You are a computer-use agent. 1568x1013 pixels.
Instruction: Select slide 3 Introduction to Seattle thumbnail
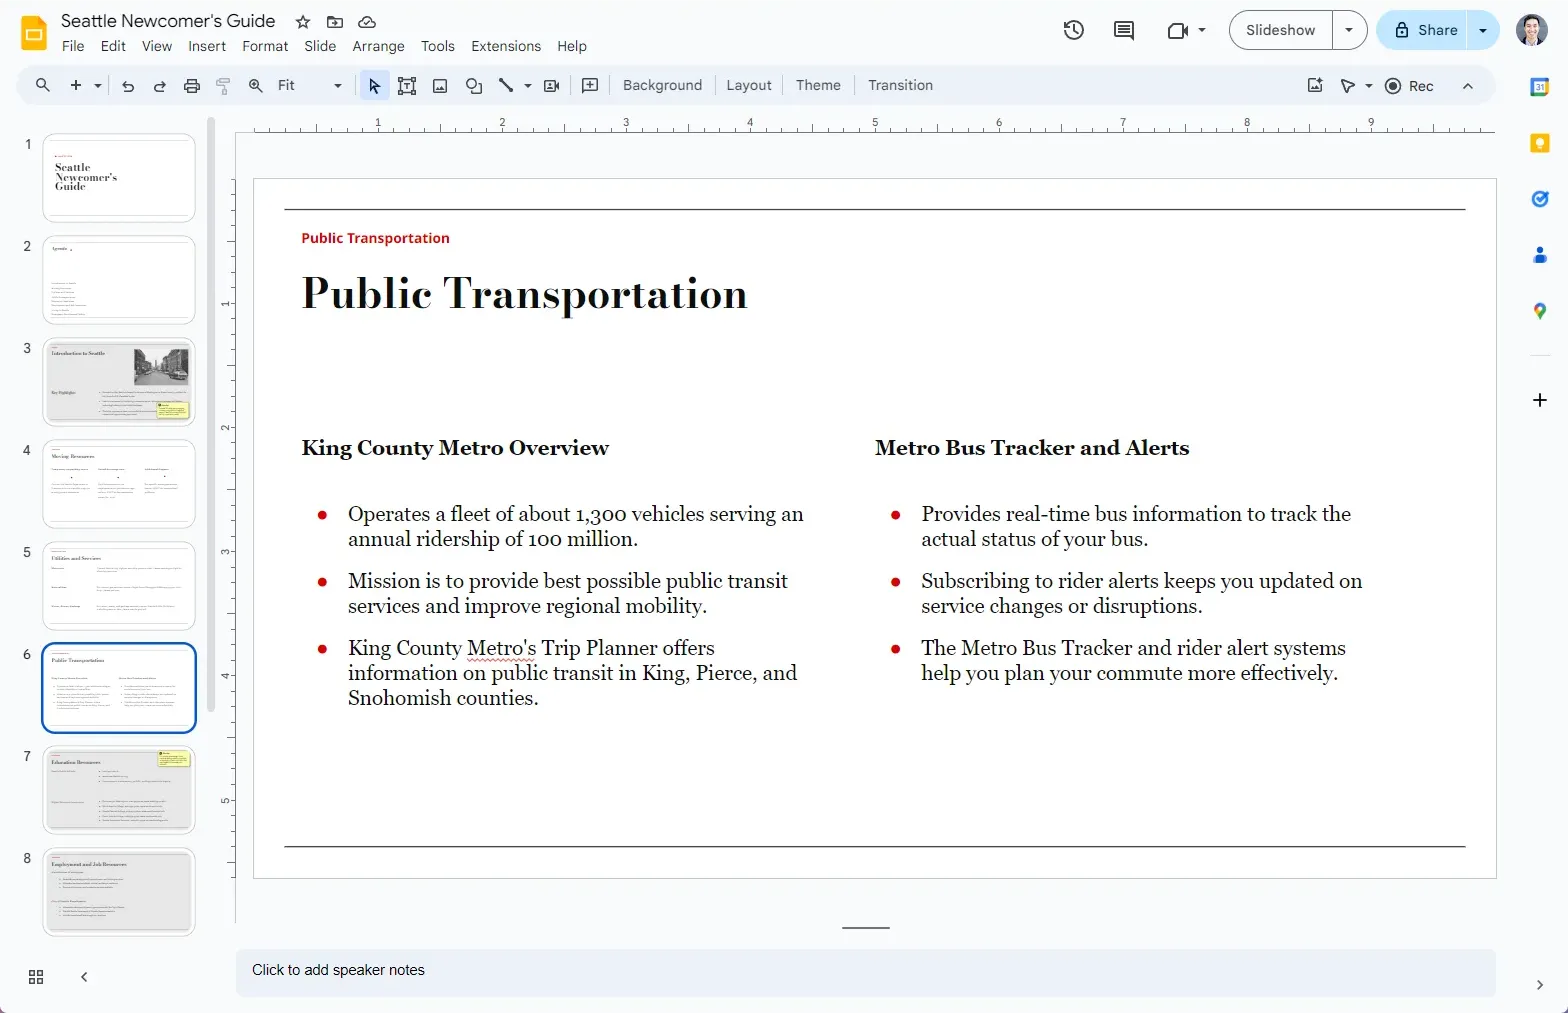(x=119, y=382)
